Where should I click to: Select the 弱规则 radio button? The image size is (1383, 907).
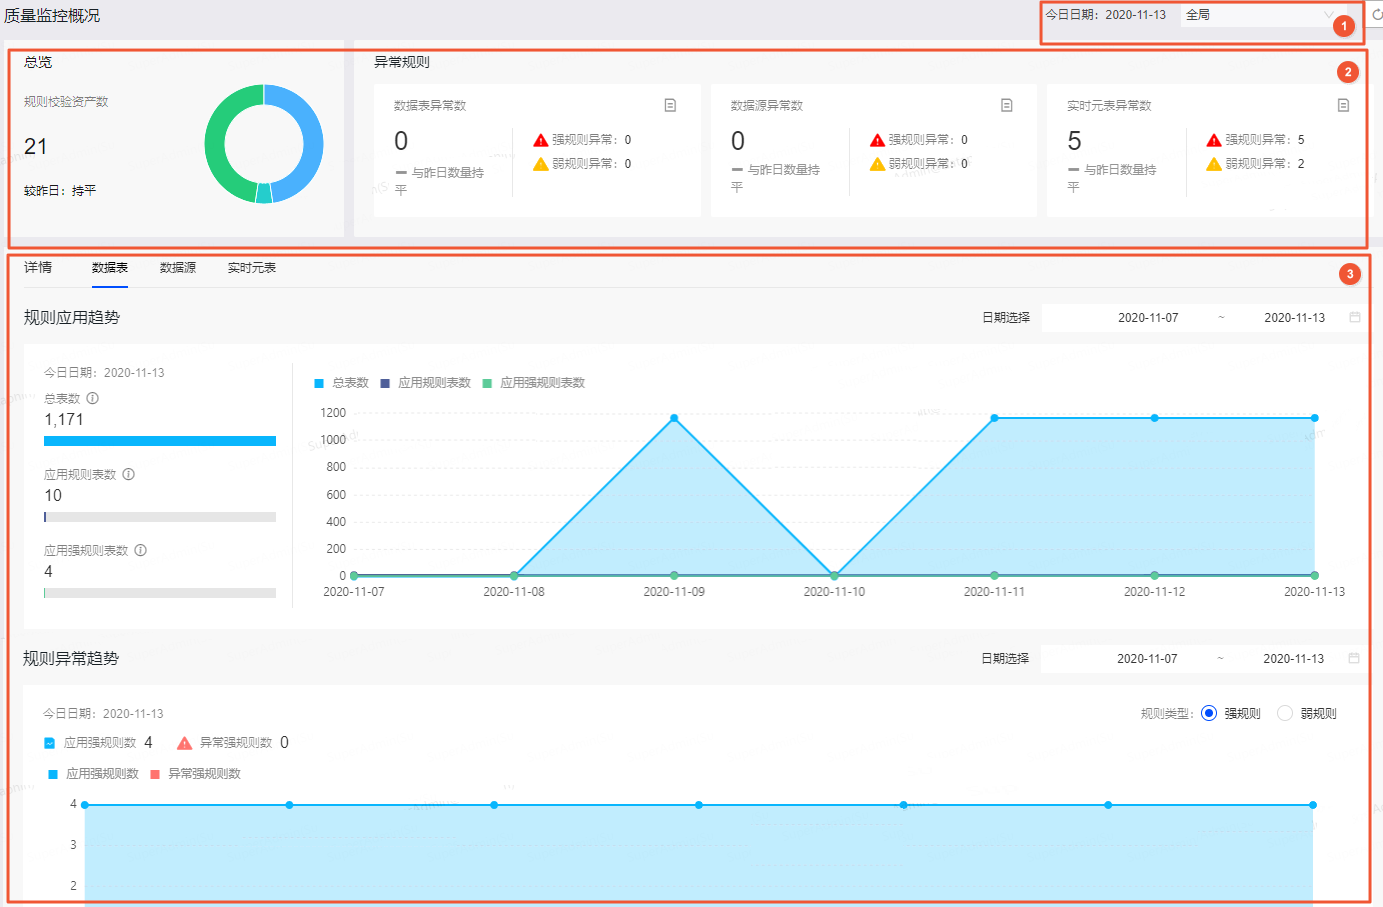[x=1285, y=713]
